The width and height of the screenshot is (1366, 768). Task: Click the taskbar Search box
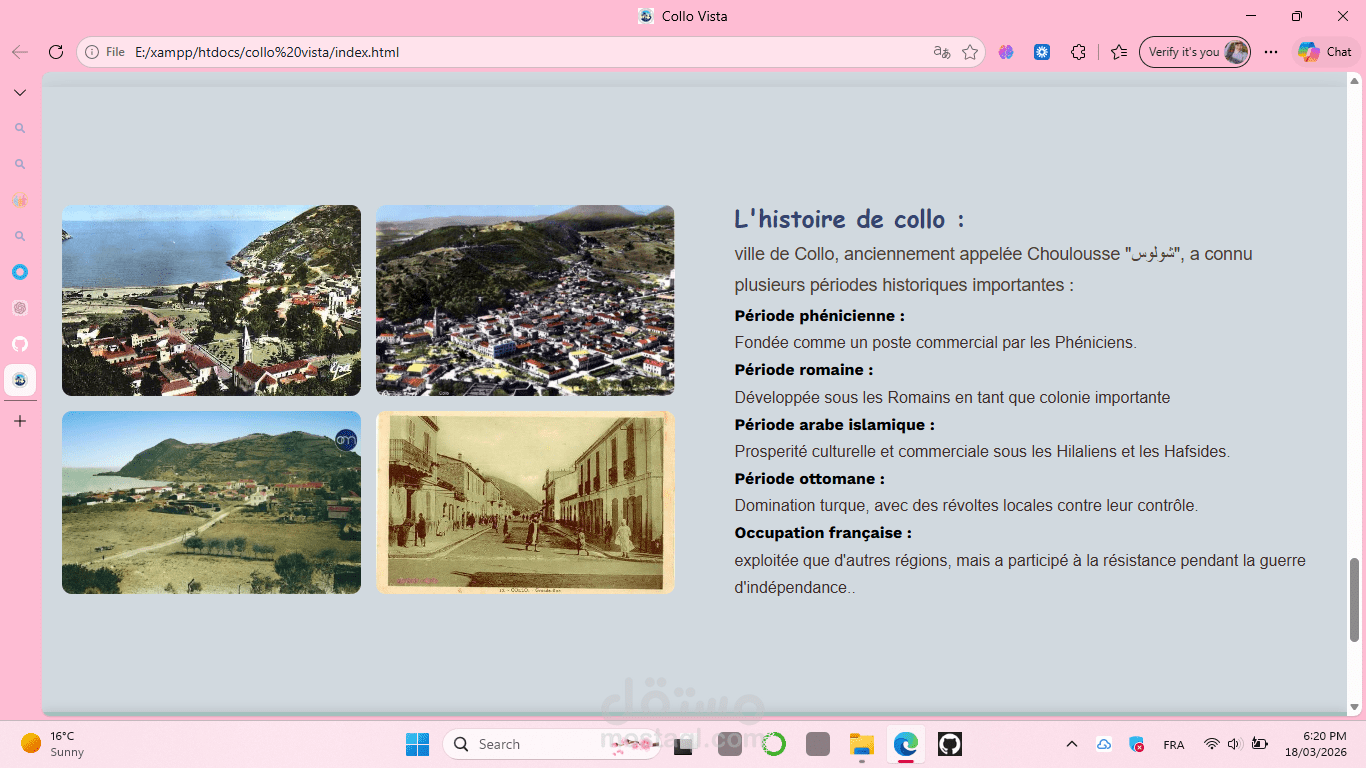551,744
